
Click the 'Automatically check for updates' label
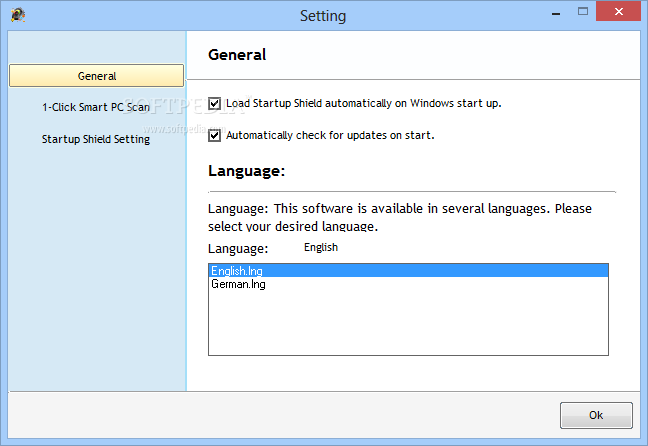coord(330,135)
